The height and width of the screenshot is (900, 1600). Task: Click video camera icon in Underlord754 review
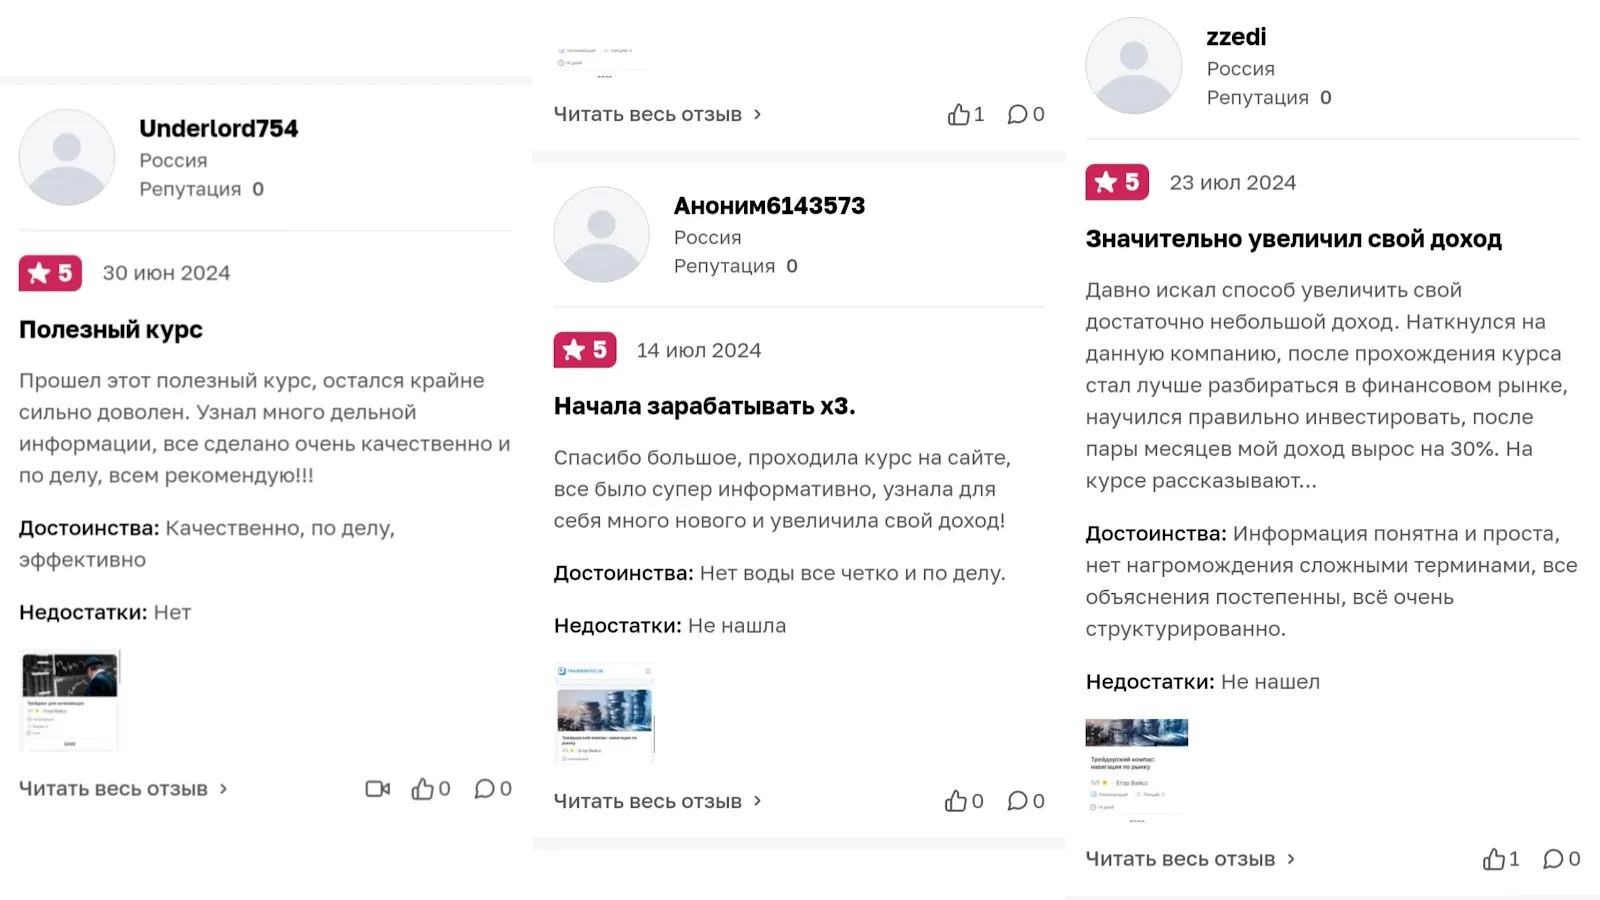(x=377, y=789)
